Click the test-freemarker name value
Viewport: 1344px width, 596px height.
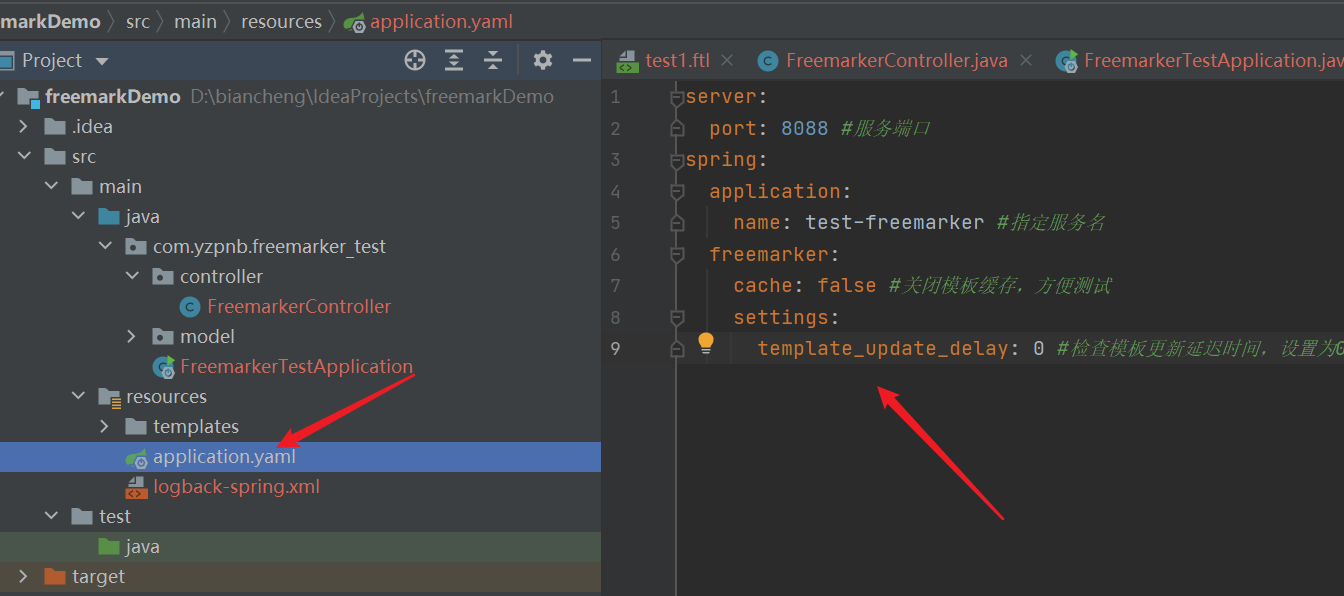(895, 223)
